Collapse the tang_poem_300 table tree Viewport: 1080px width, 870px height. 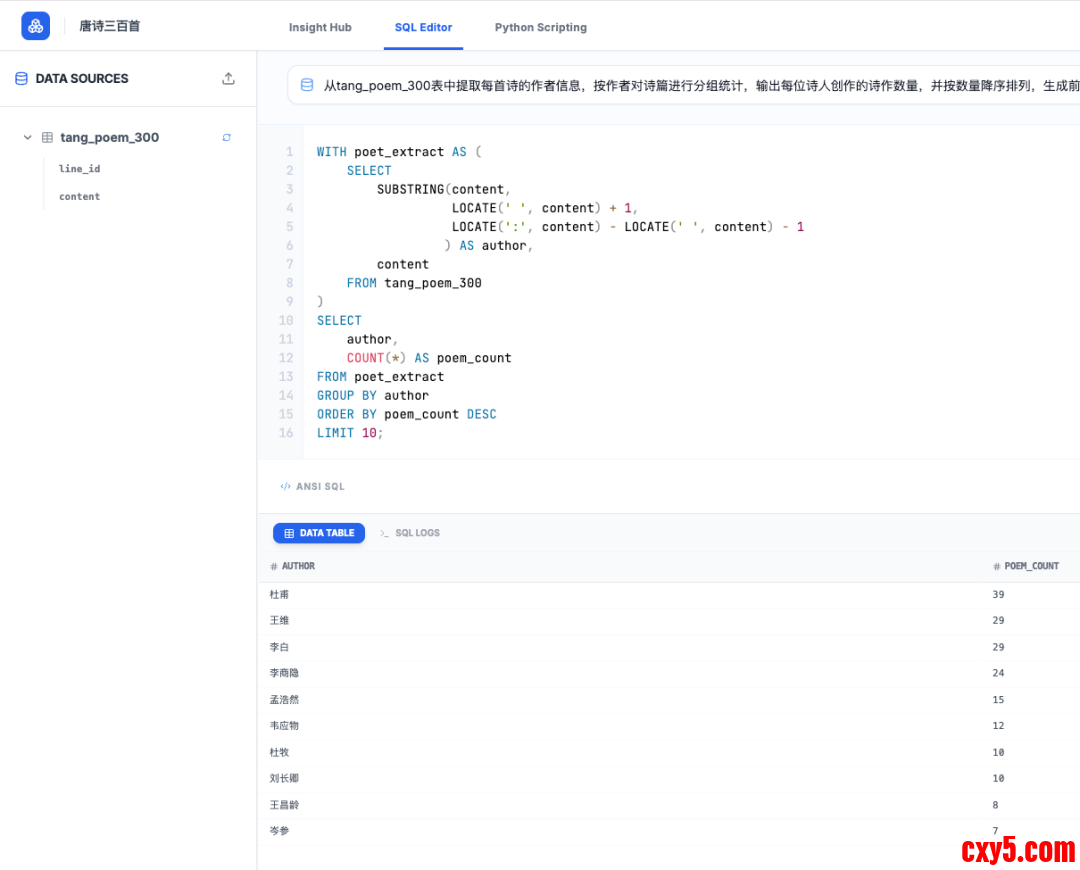coord(28,138)
